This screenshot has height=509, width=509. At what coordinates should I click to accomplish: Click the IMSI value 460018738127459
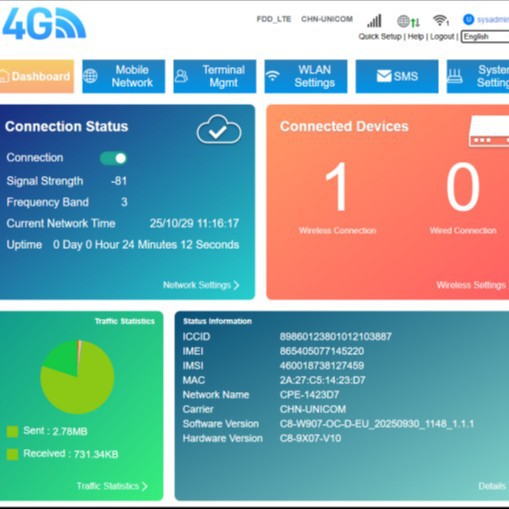pyautogui.click(x=322, y=366)
